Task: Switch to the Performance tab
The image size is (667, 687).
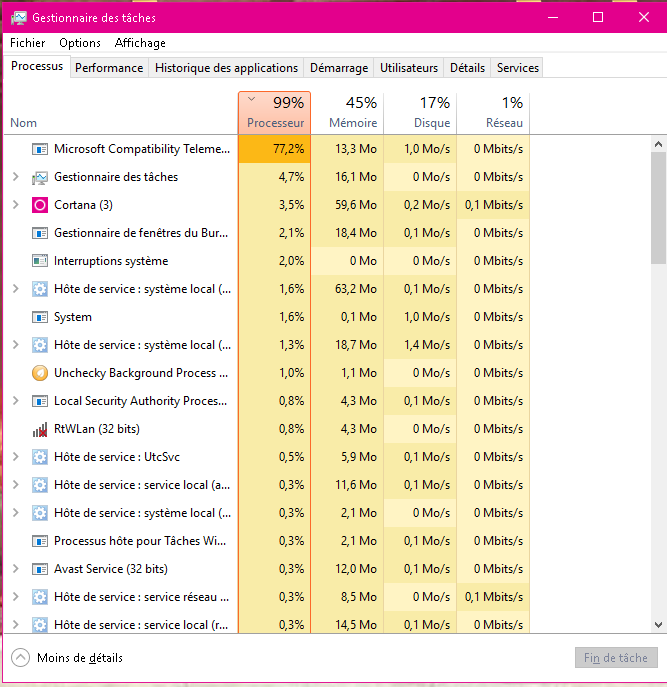Action: (109, 68)
